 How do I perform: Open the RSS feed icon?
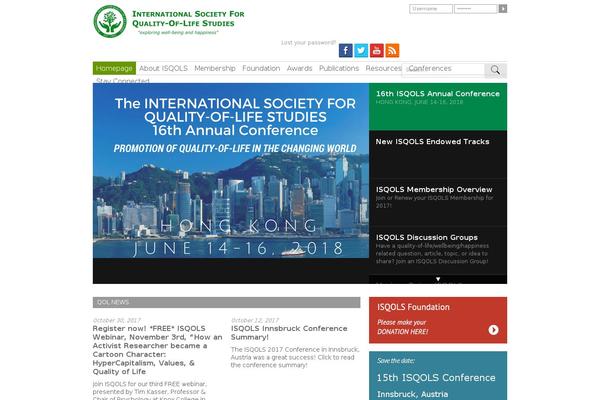point(392,51)
